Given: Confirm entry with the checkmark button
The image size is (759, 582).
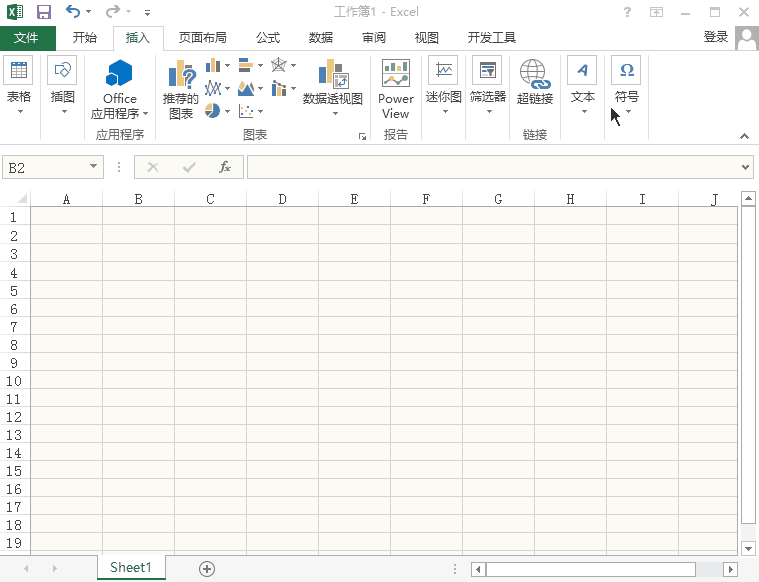Looking at the screenshot, I should click(189, 168).
